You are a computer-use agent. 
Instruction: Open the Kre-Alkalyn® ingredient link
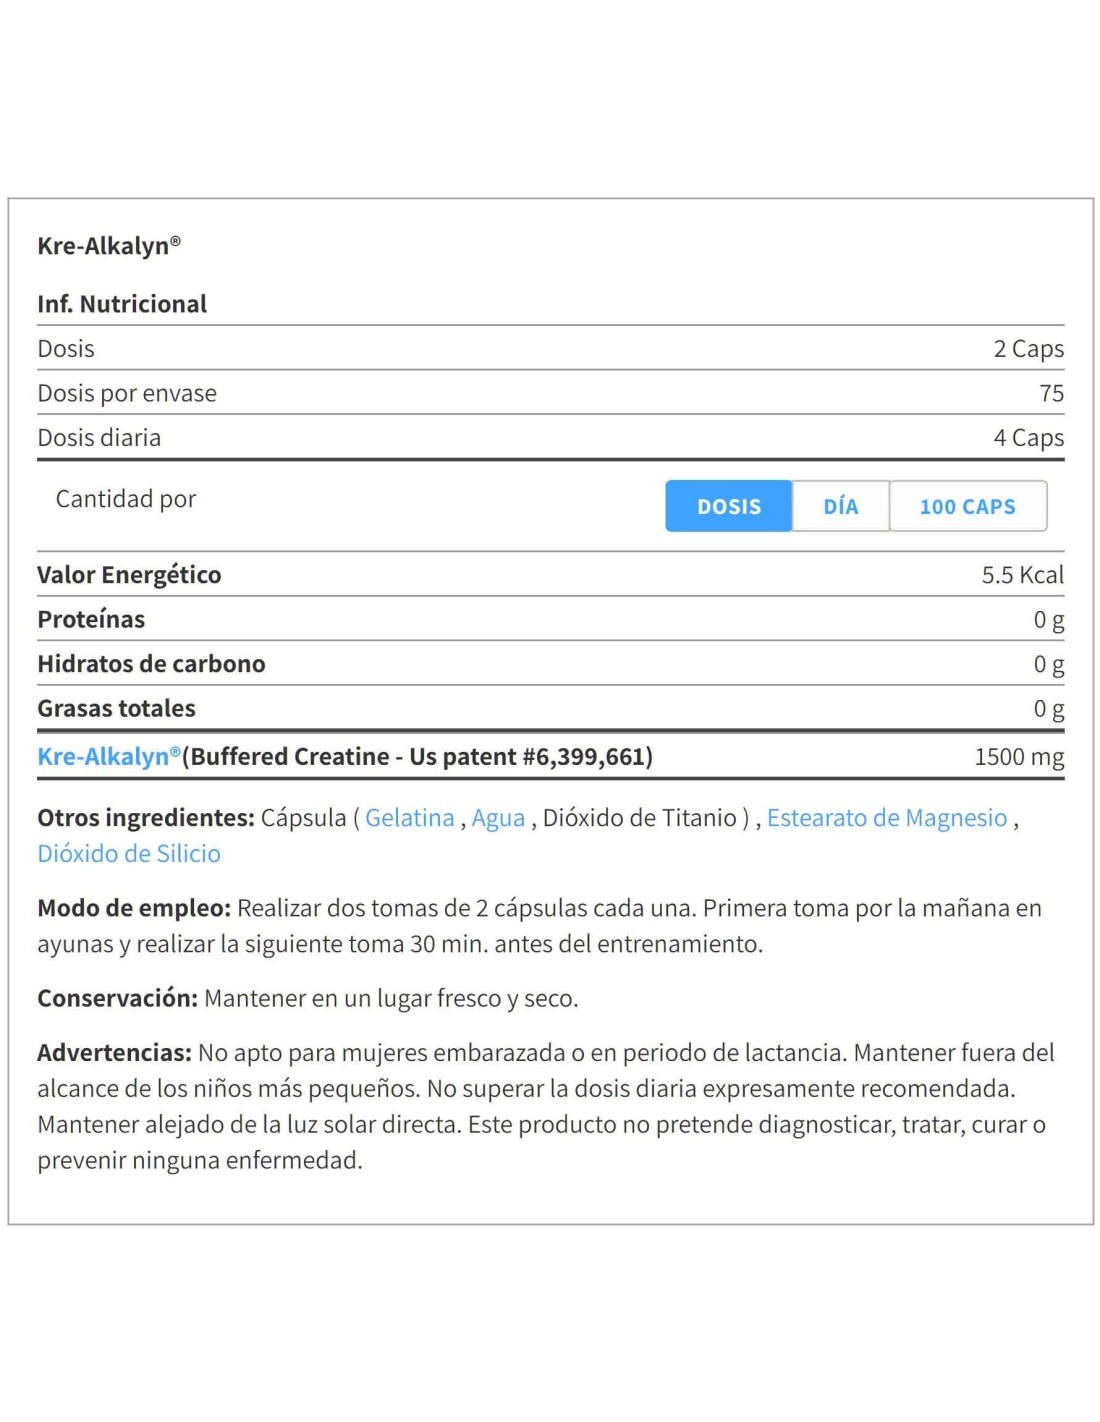click(x=109, y=756)
